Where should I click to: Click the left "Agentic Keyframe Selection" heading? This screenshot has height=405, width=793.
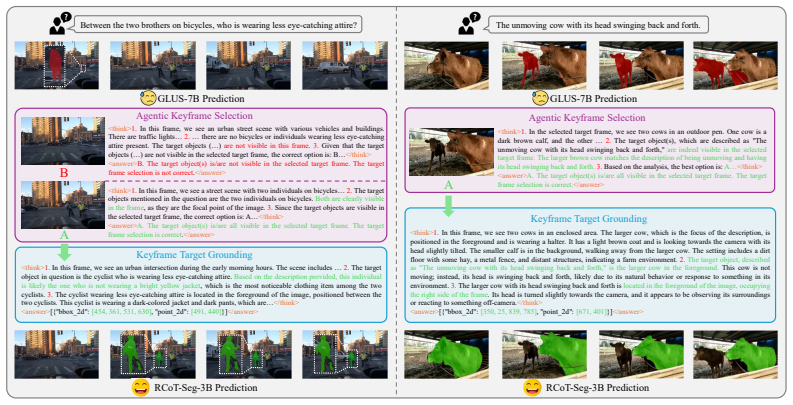pyautogui.click(x=194, y=116)
